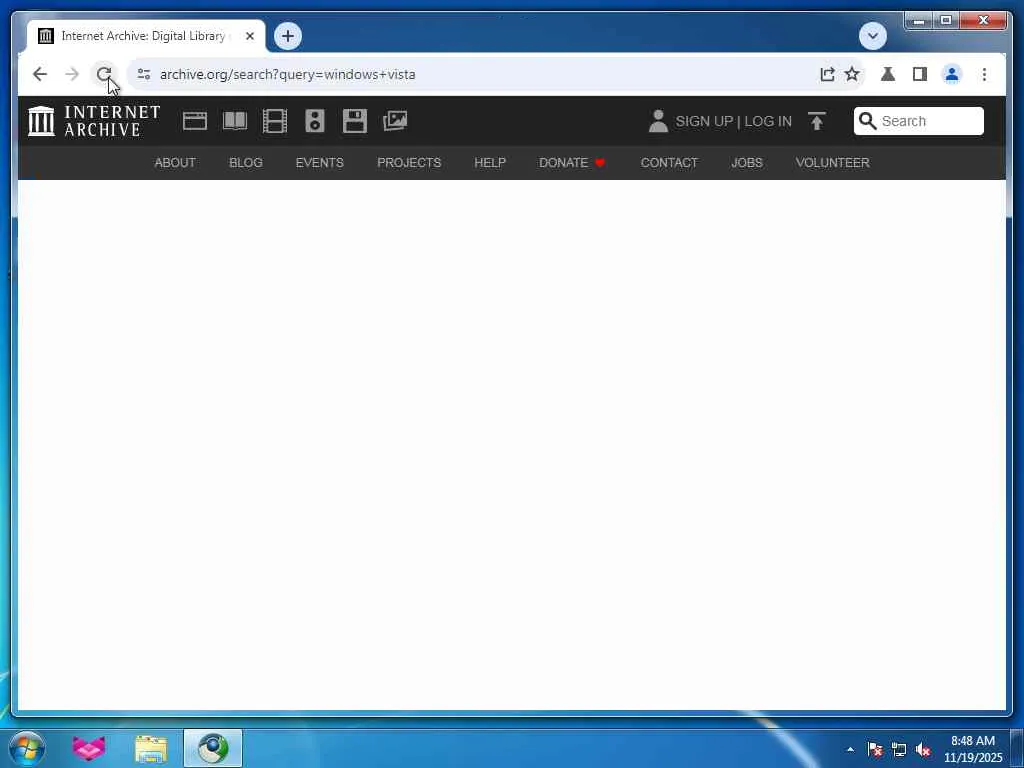The image size is (1024, 768).
Task: Click the user avatar icon
Action: tap(658, 121)
